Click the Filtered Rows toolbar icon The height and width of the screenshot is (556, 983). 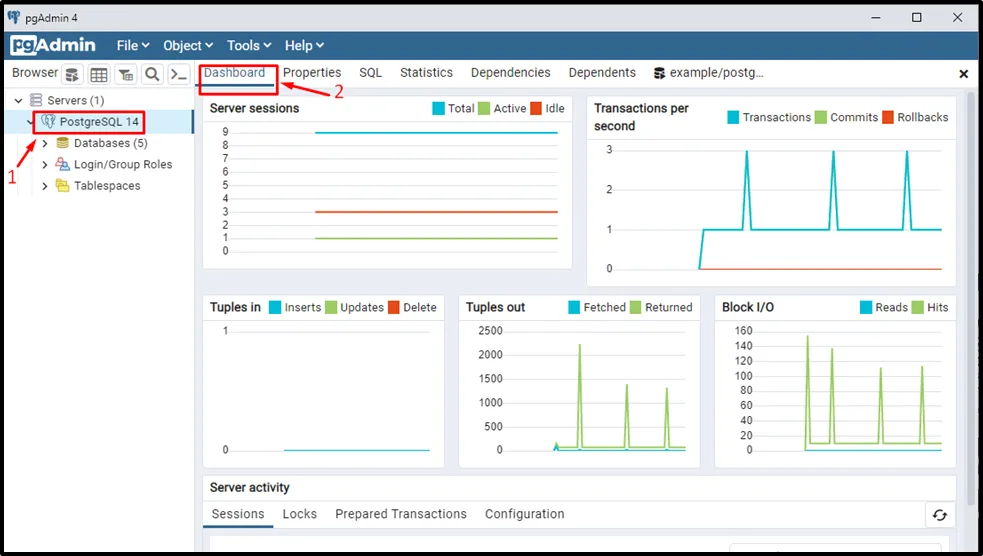[x=125, y=74]
